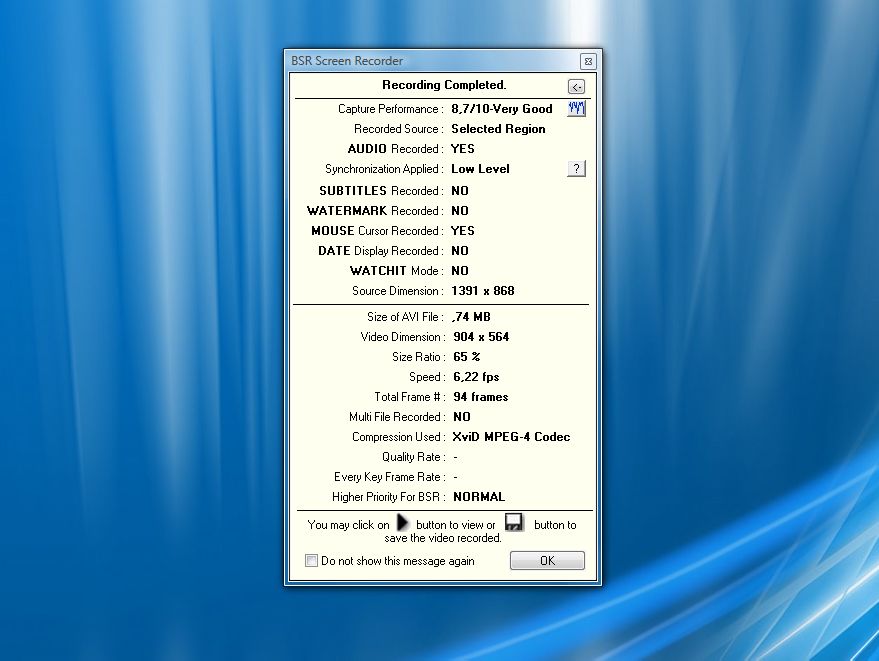Click the floppy disk save icon

(x=514, y=523)
